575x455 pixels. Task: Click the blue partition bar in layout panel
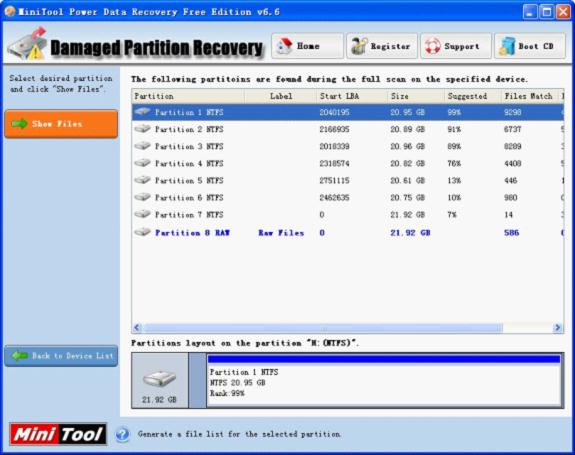[384, 359]
